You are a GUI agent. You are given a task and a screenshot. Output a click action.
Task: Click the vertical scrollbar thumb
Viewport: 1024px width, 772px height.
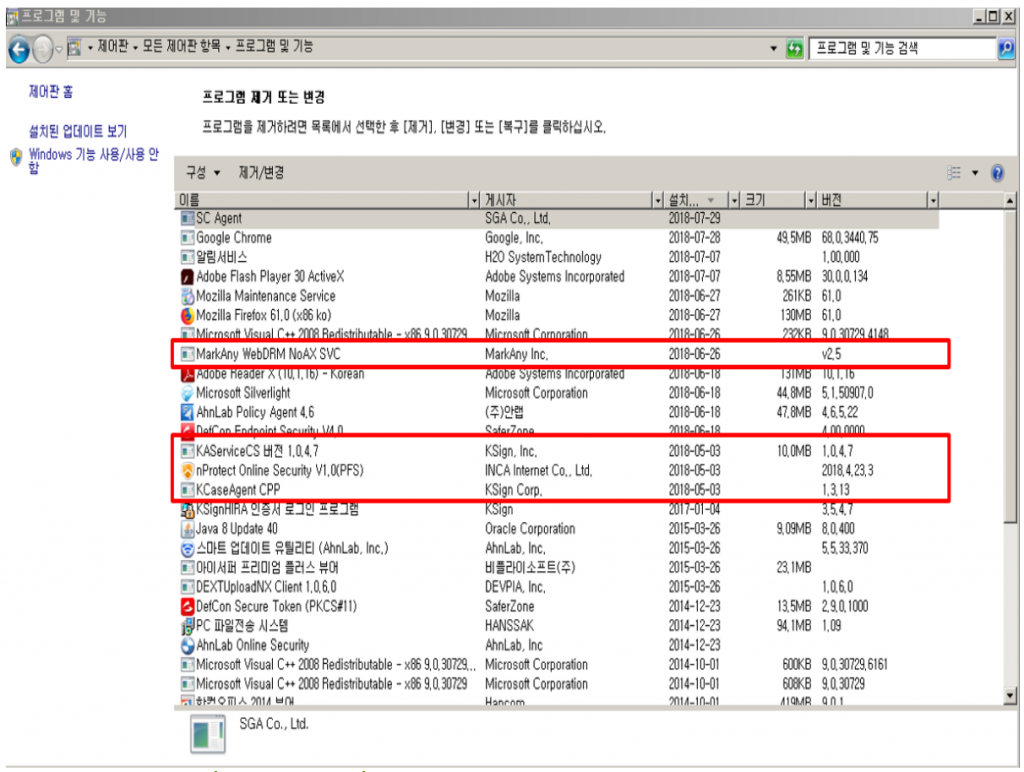point(1010,366)
